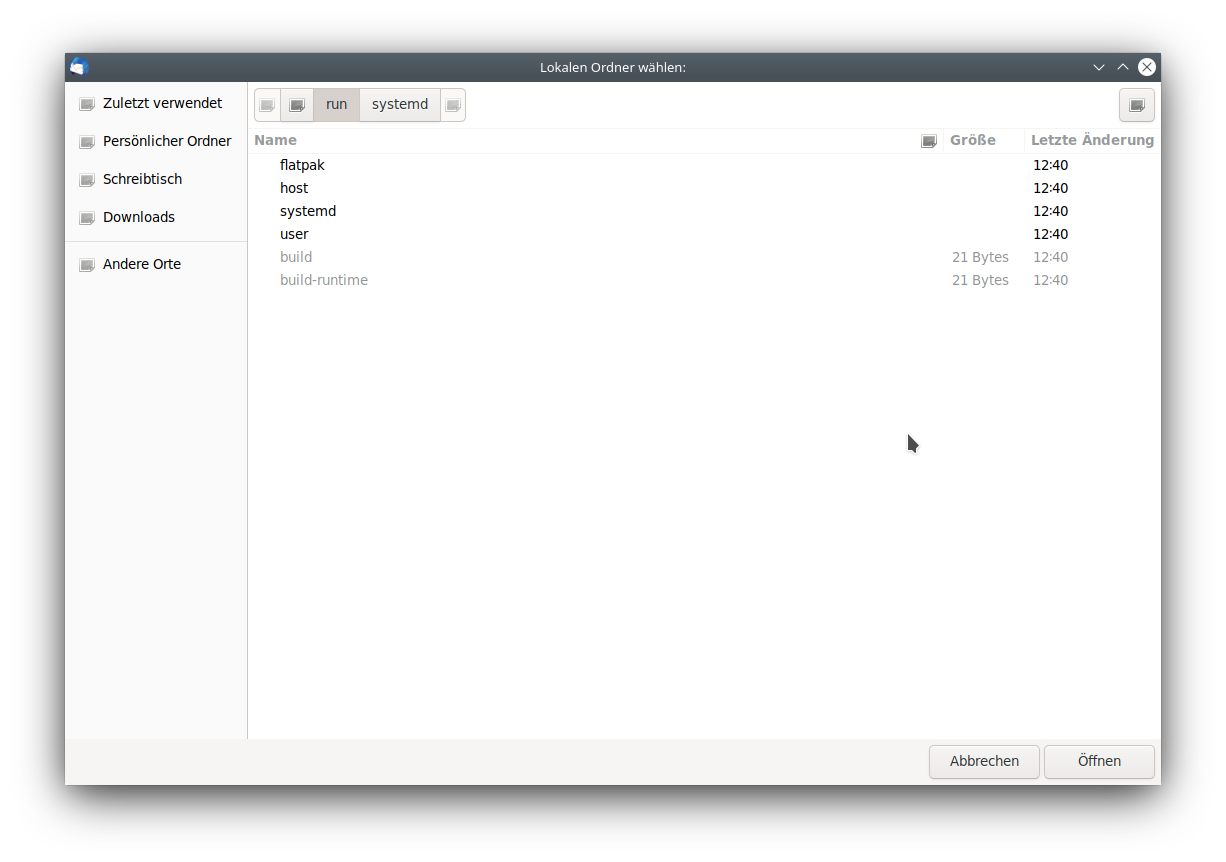Close the Lokalen Ordner wählen dialog

[1147, 67]
